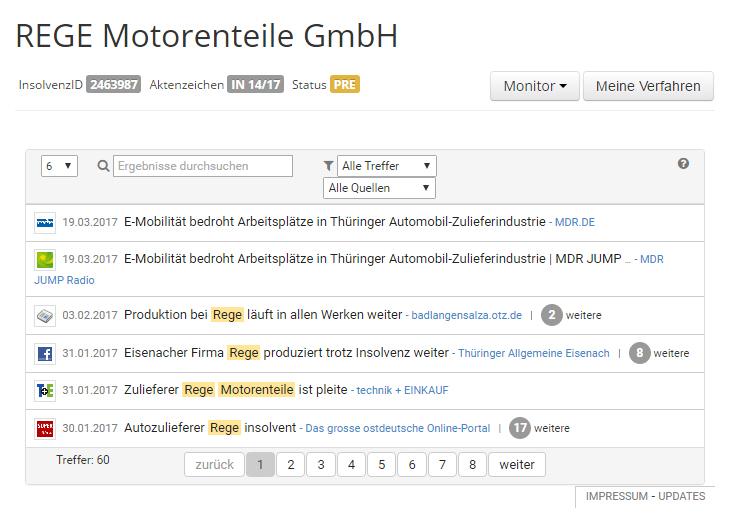Show the 8 more results badge

pos(640,353)
